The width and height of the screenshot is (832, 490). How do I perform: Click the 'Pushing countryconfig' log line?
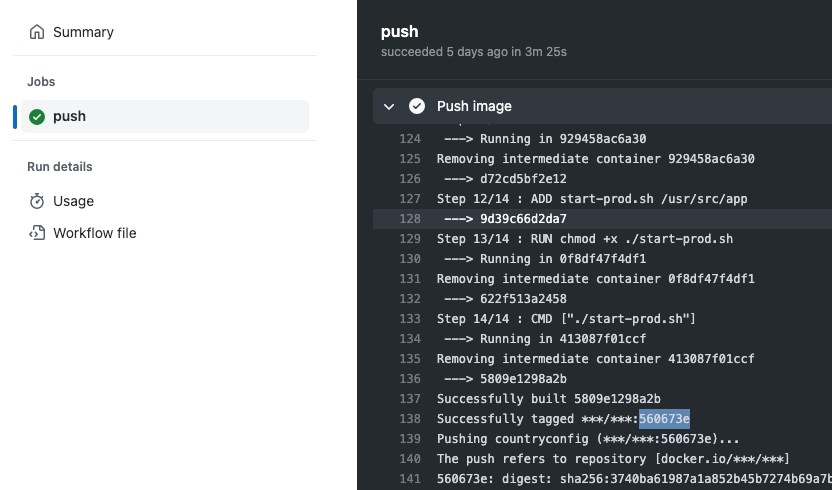click(x=588, y=439)
